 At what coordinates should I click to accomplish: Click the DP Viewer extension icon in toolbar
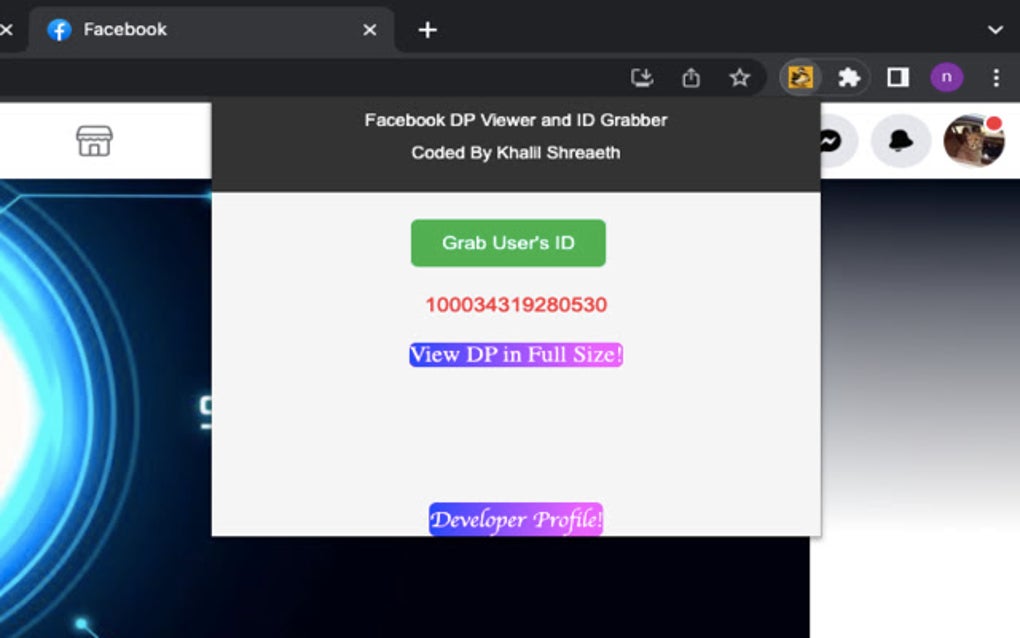pos(800,77)
